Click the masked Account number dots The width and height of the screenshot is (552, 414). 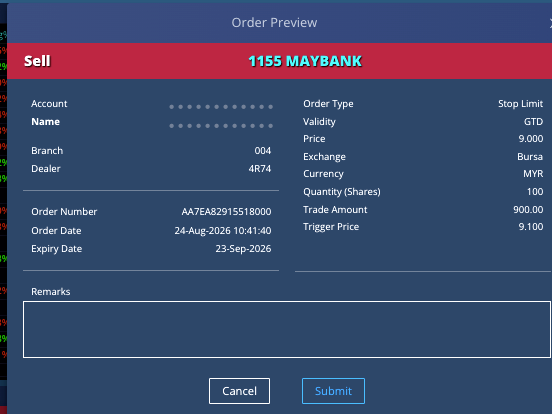(221, 107)
